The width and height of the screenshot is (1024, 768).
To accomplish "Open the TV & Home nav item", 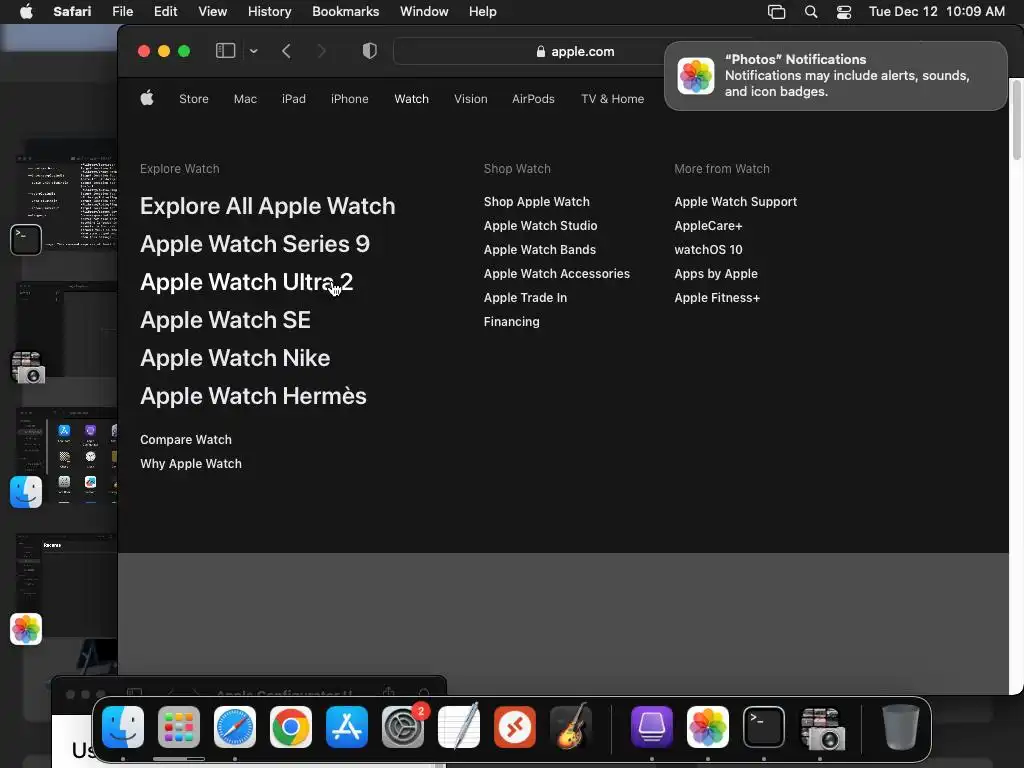I will [613, 99].
